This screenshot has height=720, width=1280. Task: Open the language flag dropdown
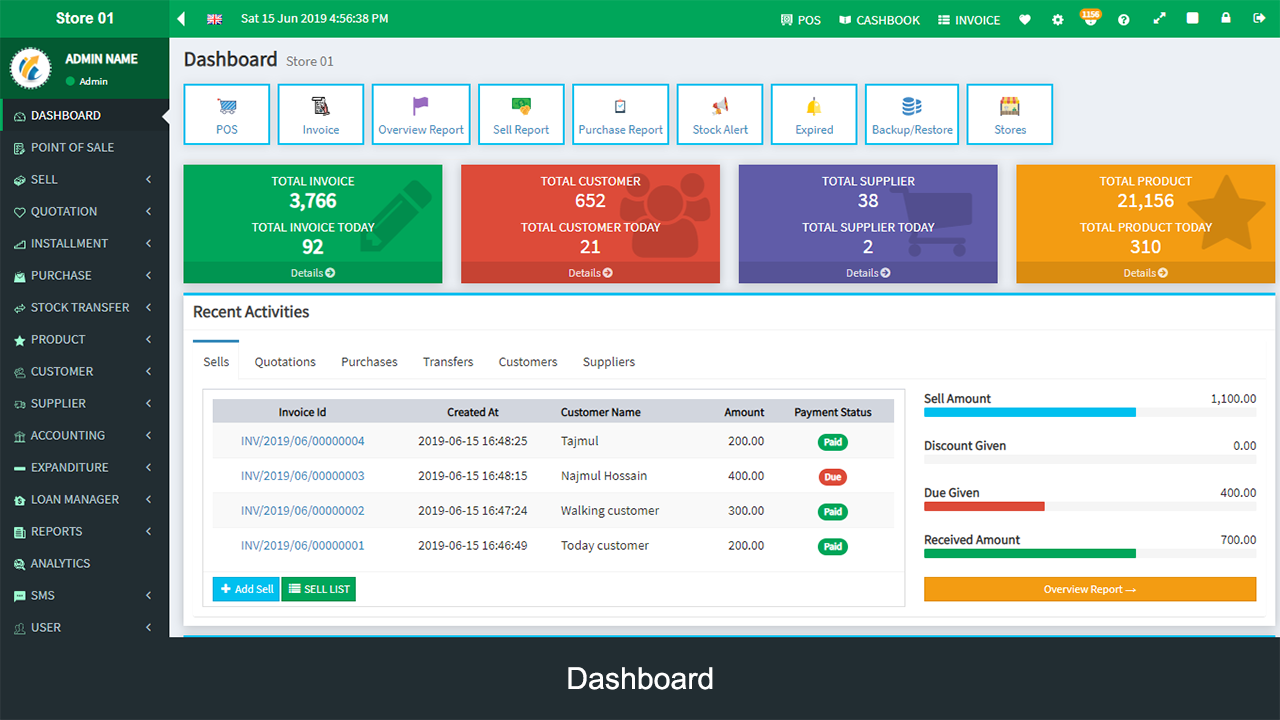(x=213, y=18)
